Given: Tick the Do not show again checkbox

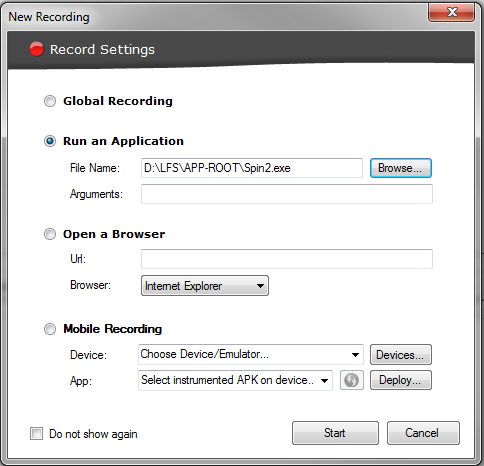Looking at the screenshot, I should (36, 434).
